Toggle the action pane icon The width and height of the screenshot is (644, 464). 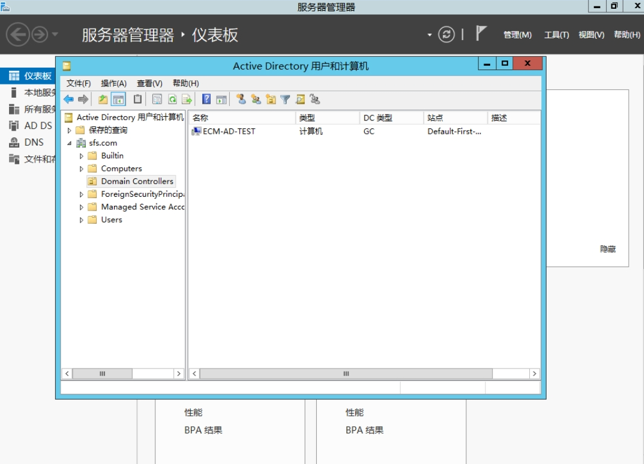[221, 99]
